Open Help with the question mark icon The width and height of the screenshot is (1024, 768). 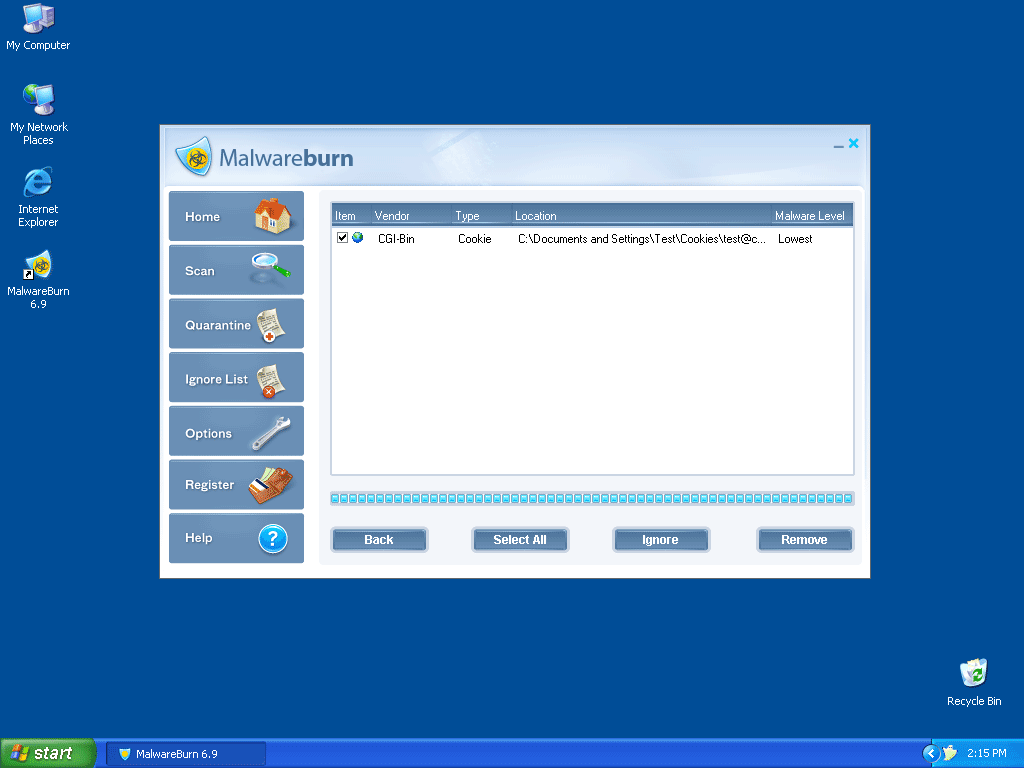(236, 538)
